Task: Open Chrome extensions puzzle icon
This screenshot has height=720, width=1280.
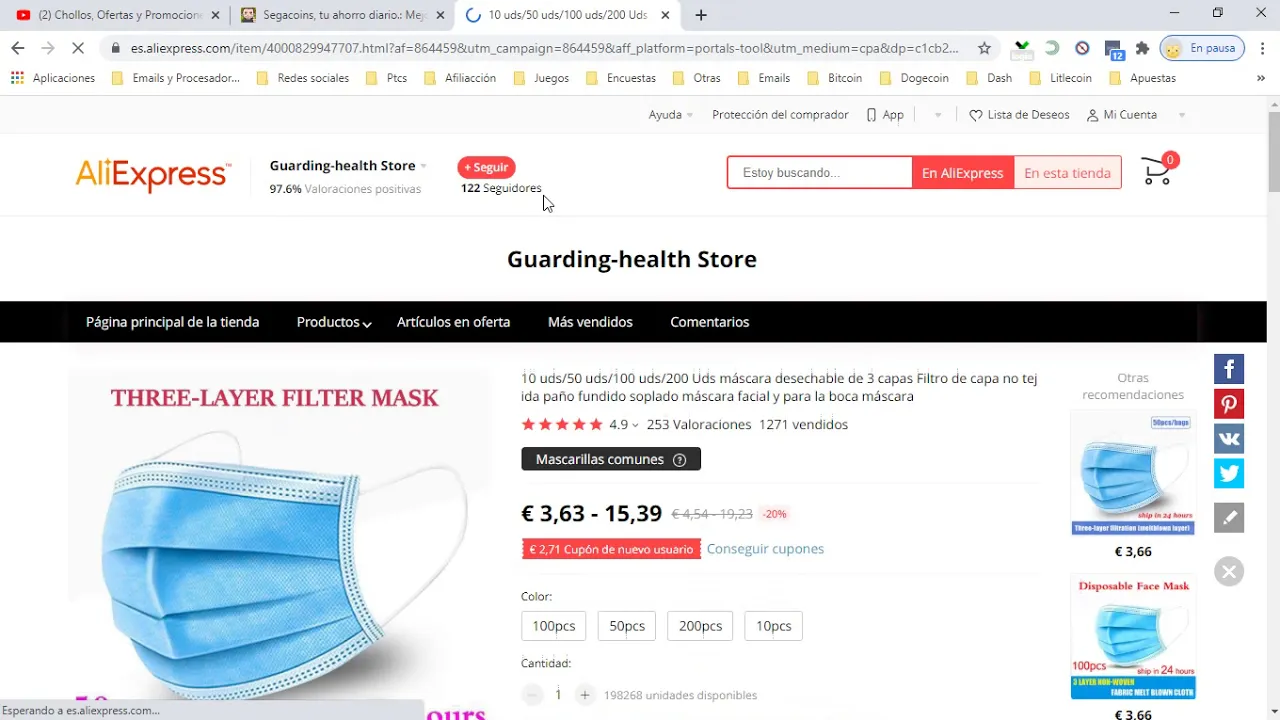Action: click(1142, 48)
